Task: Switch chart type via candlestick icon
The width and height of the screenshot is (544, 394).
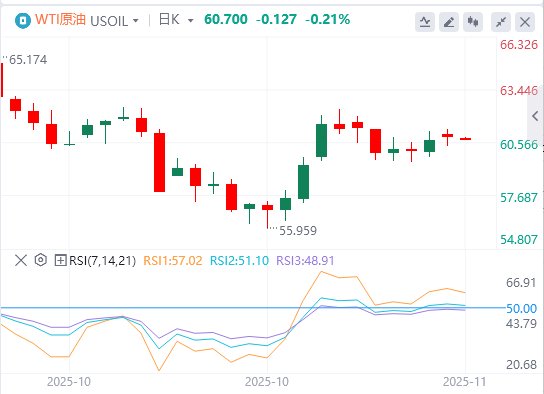Action: pos(473,22)
